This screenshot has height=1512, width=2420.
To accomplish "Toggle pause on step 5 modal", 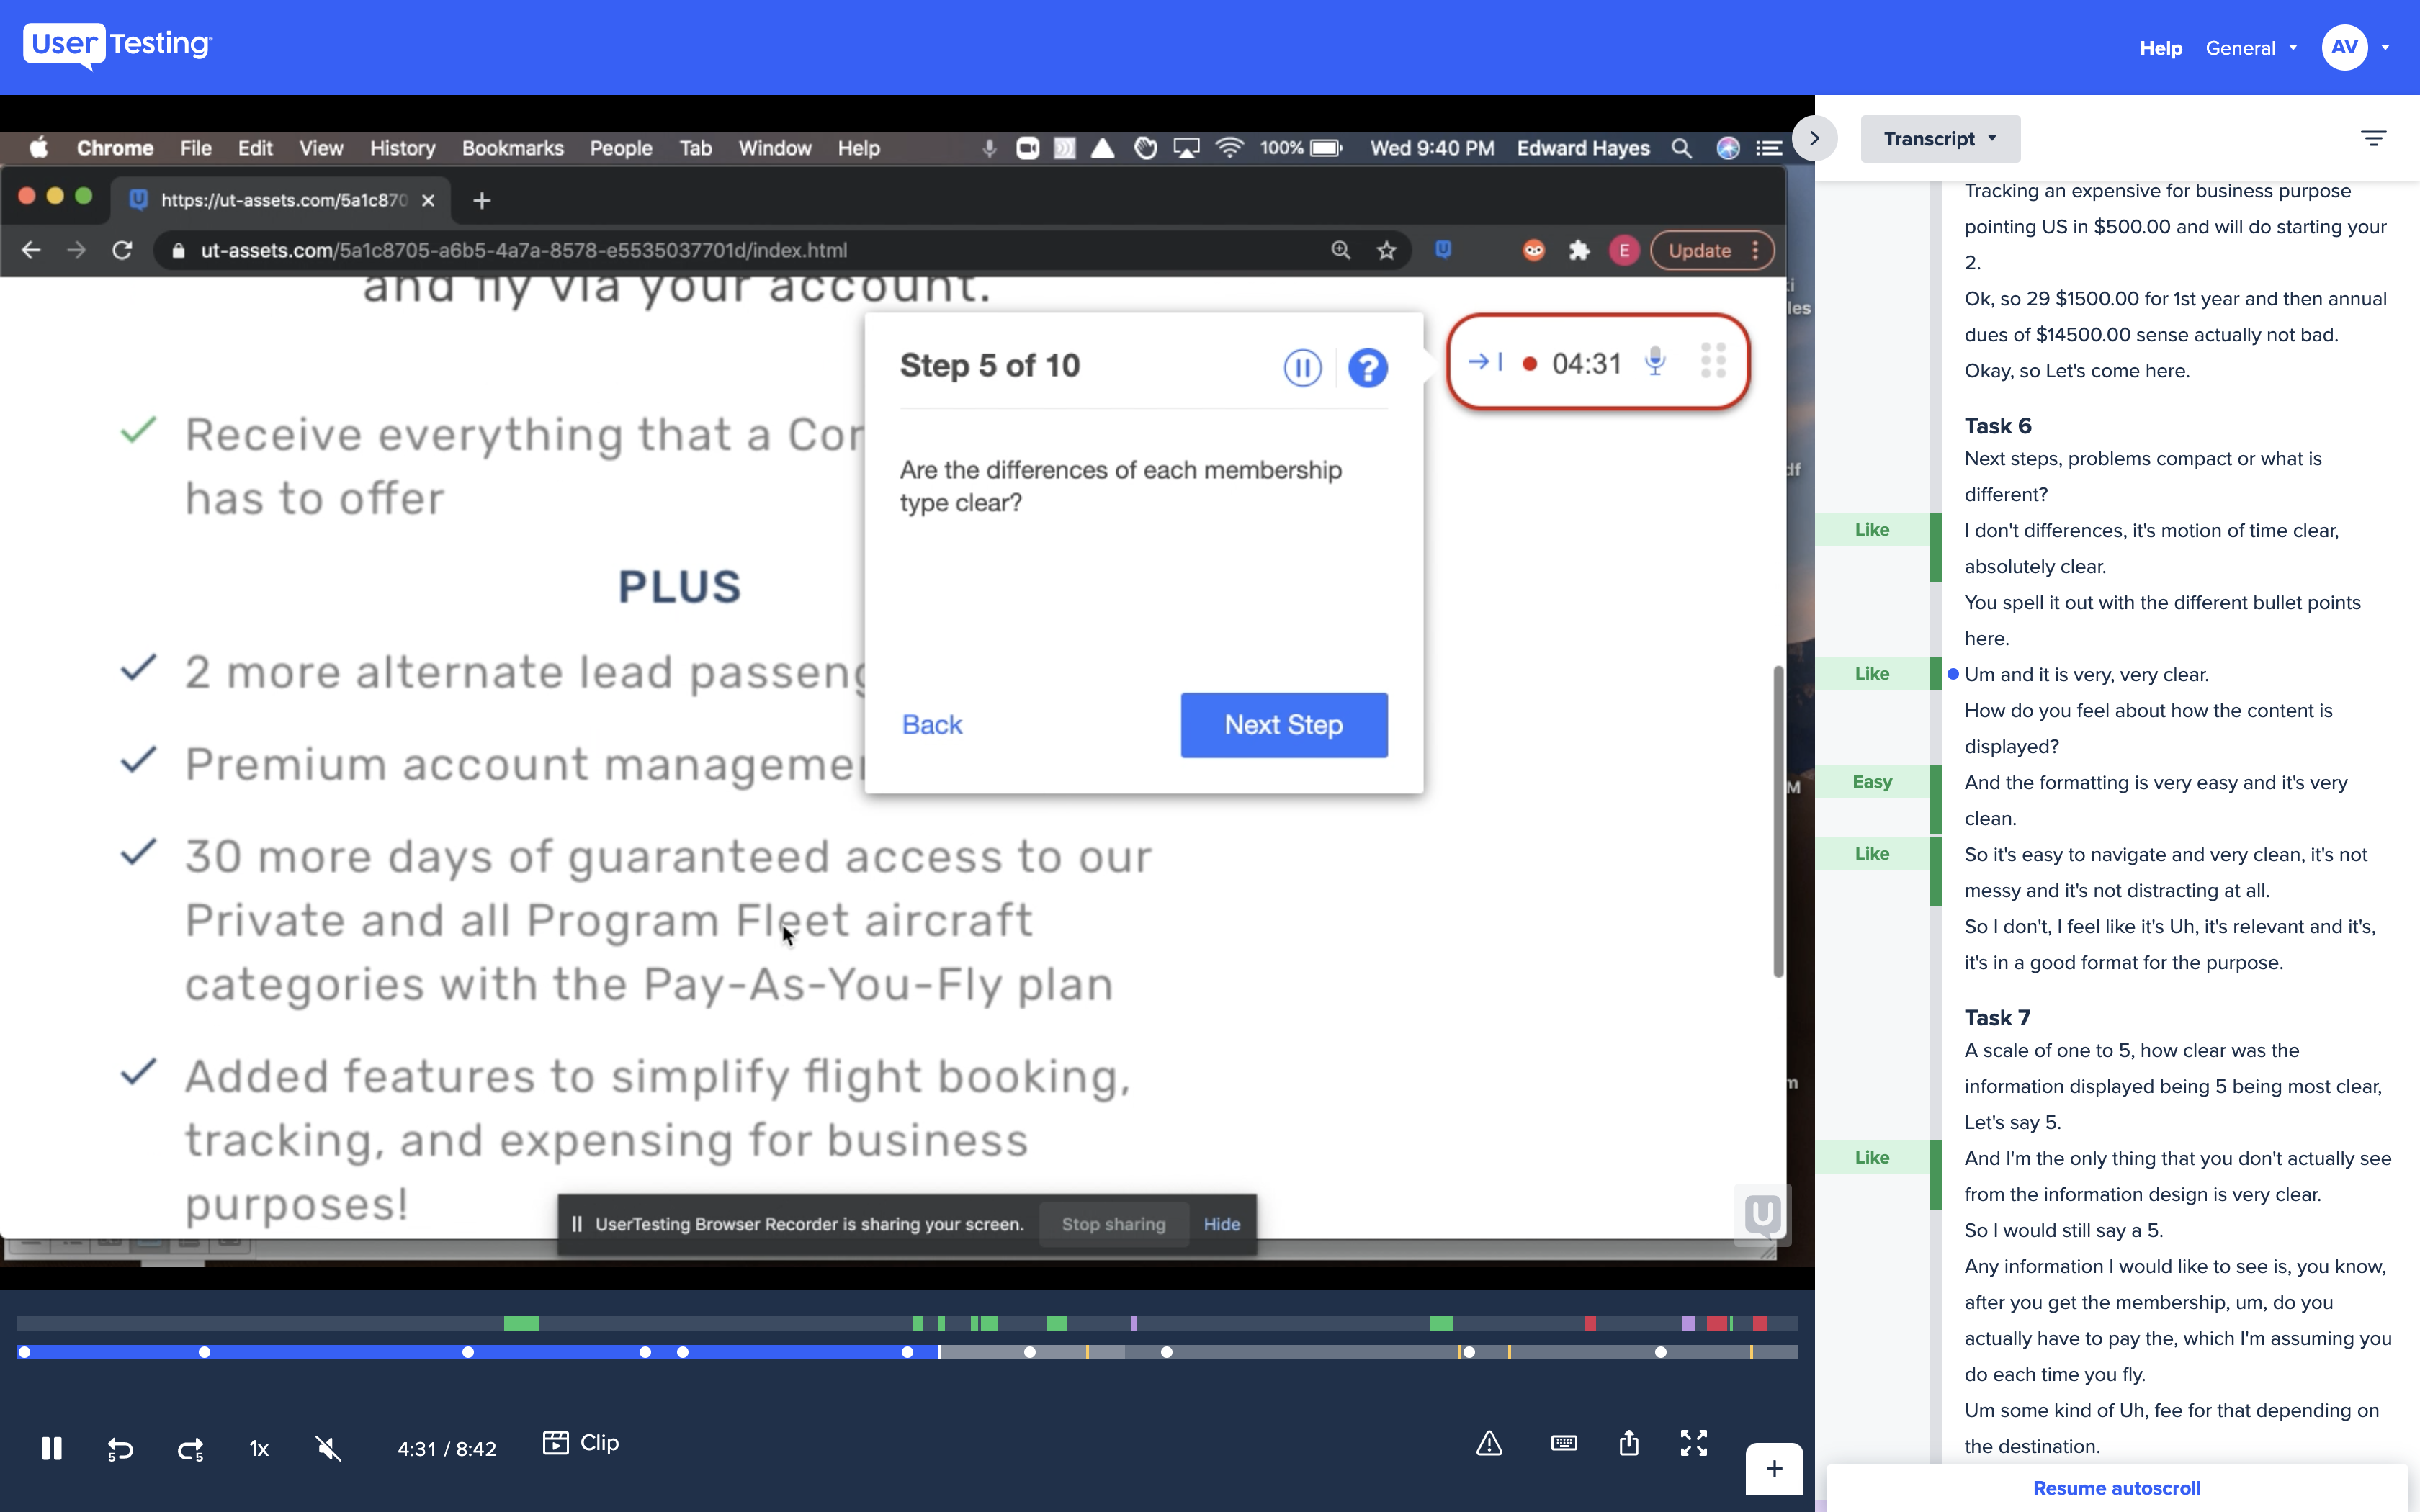I will tap(1301, 366).
